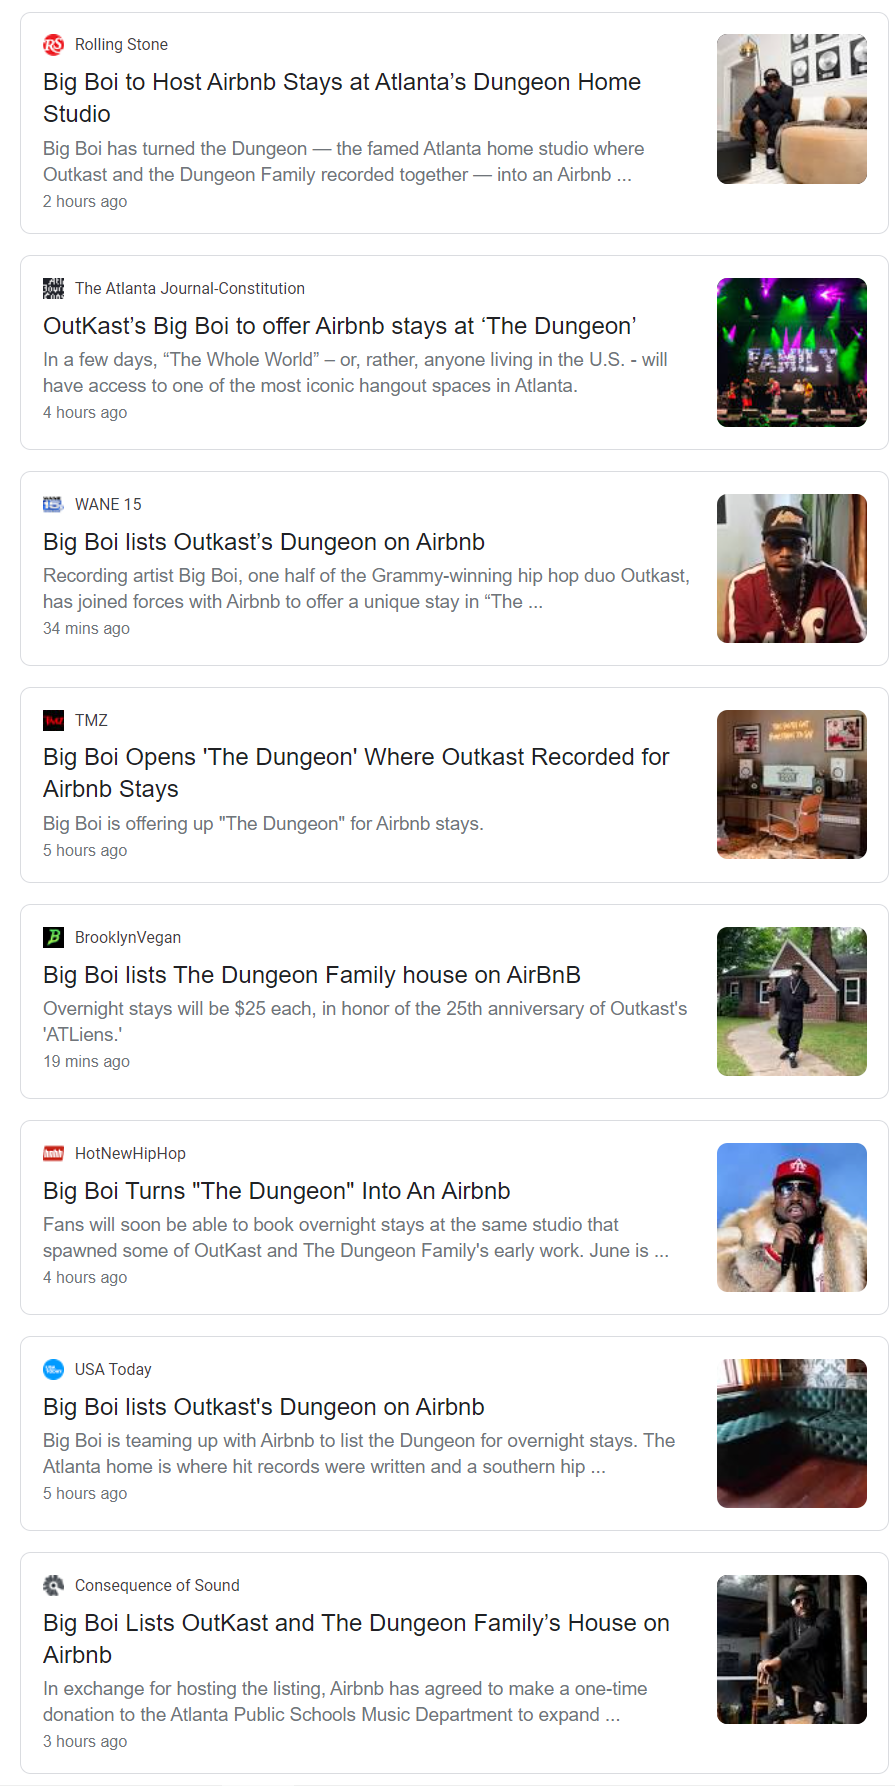
Task: View BrooklynVegan thumbnail of man outside house
Action: (x=792, y=1002)
